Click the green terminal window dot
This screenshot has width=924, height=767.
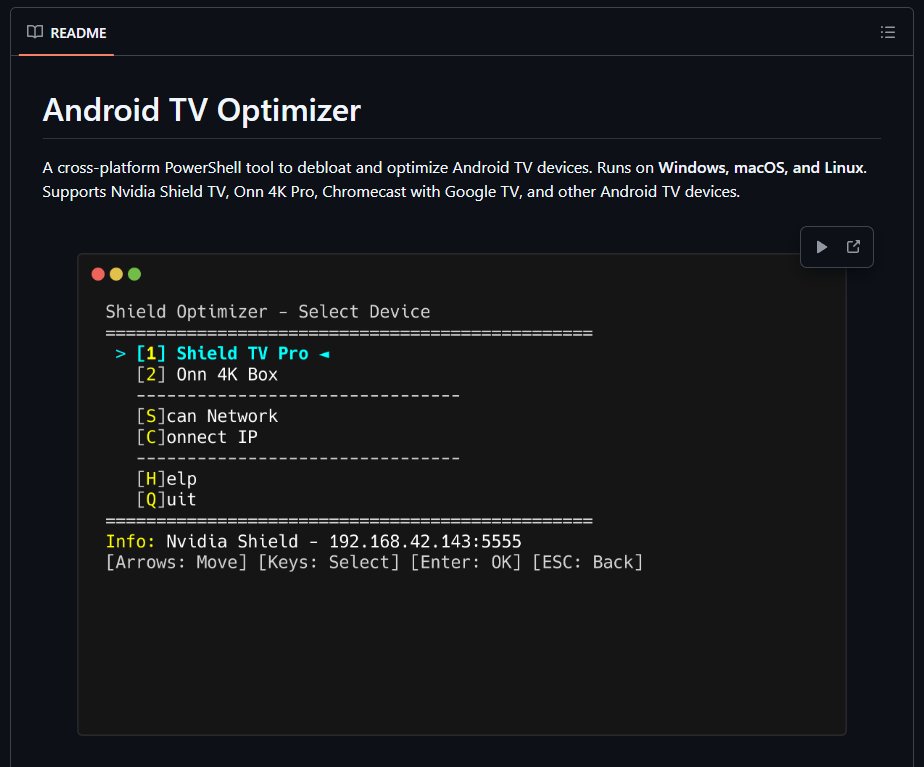(134, 274)
